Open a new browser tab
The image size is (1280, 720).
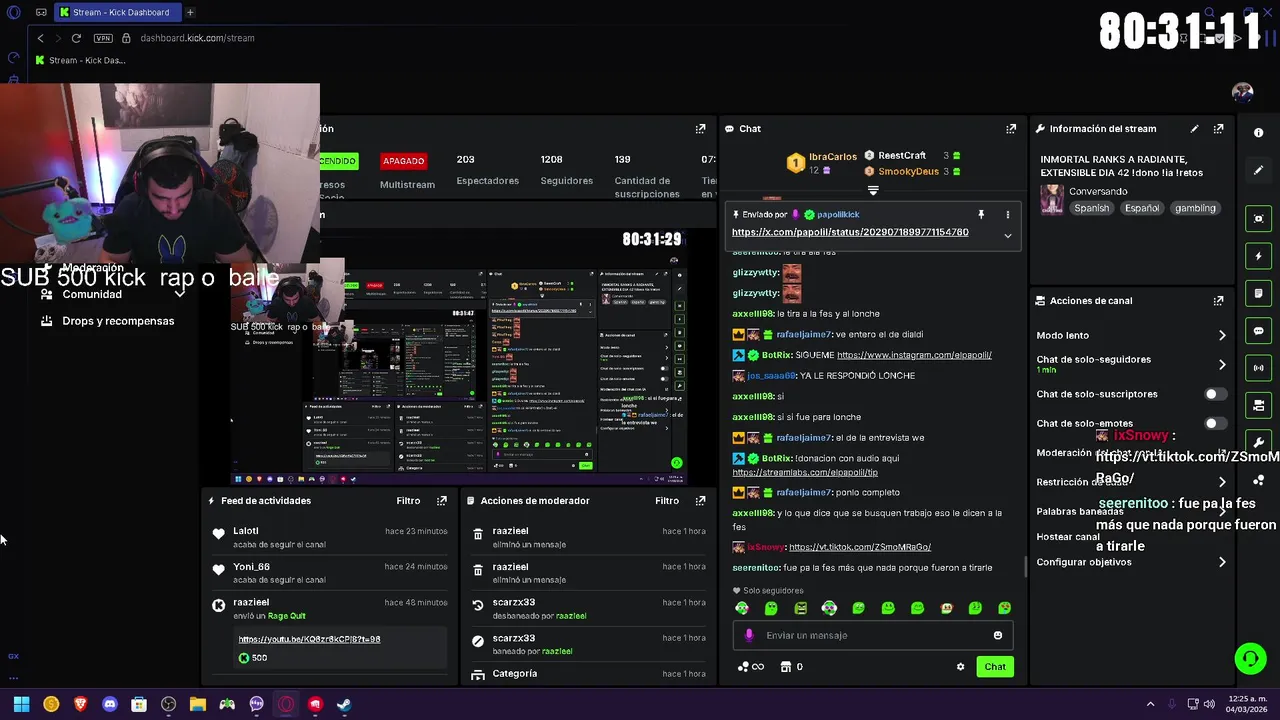[190, 12]
